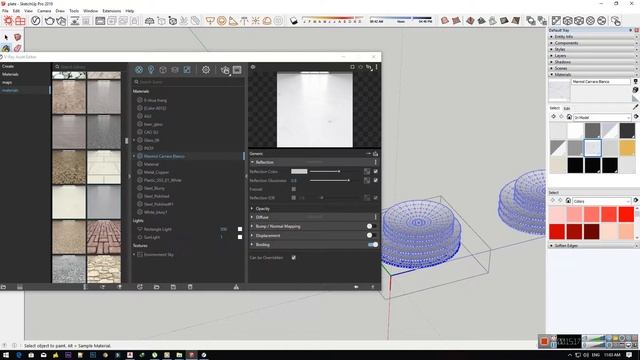The width and height of the screenshot is (640, 360).
Task: Click the interactive render teapot icon
Action: (x=61, y=20)
